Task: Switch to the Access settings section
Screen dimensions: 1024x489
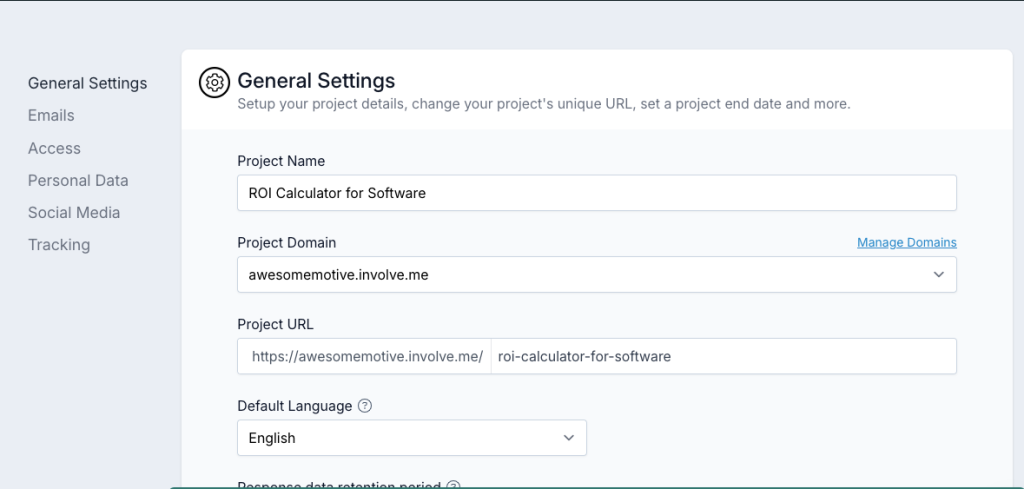Action: [54, 148]
